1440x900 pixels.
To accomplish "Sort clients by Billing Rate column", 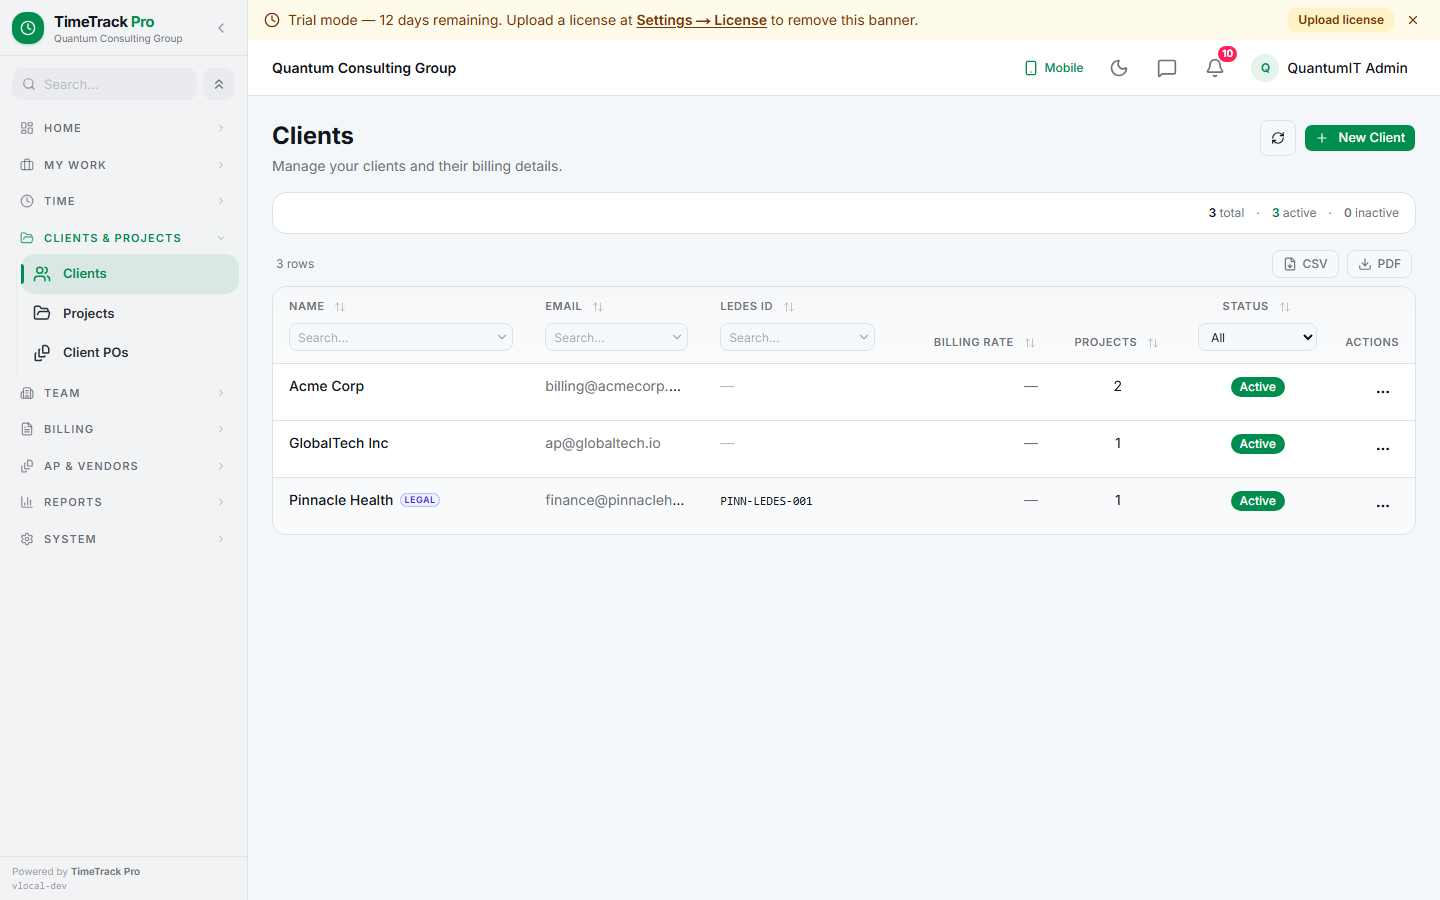I will 1030,343.
